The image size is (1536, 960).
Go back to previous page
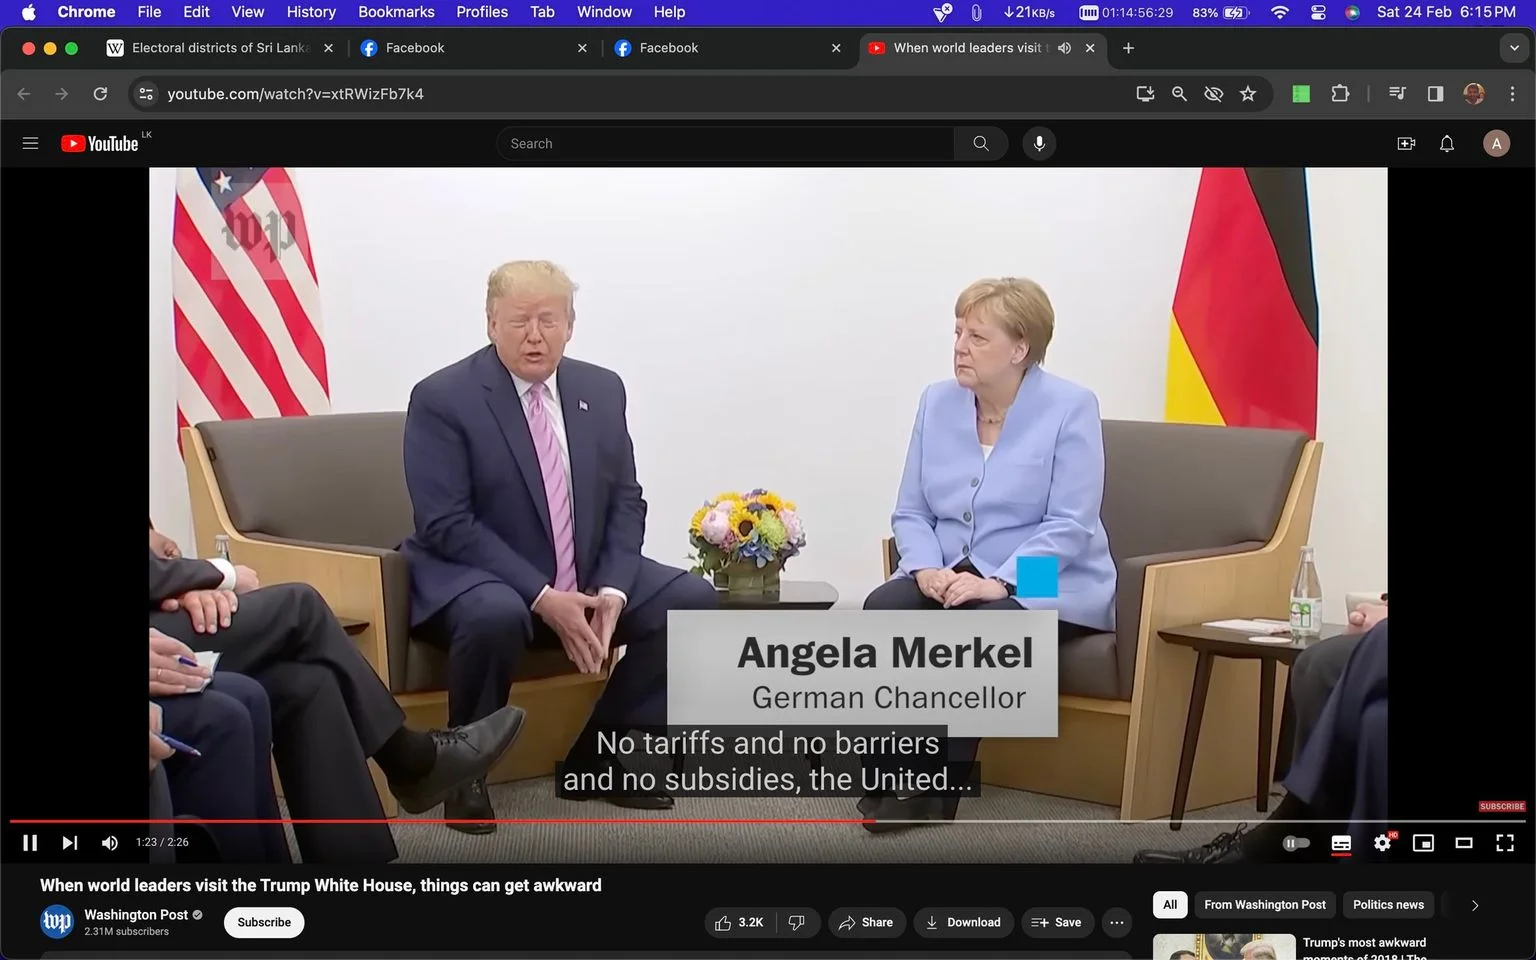(24, 94)
